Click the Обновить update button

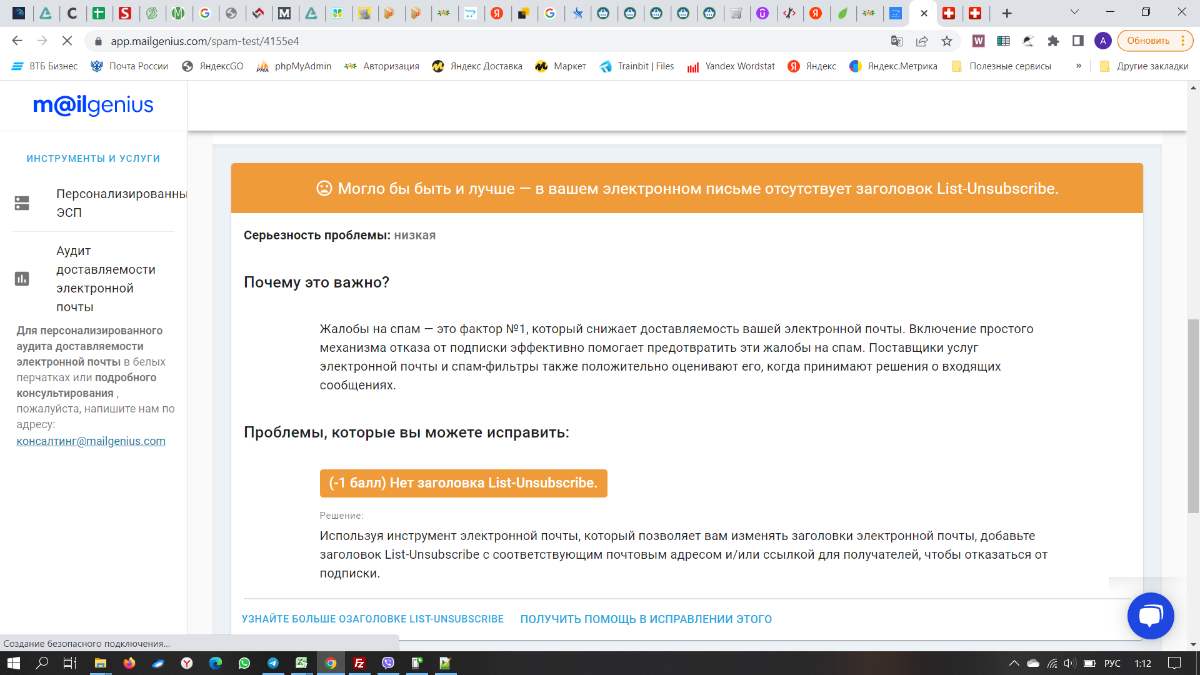tap(1150, 41)
